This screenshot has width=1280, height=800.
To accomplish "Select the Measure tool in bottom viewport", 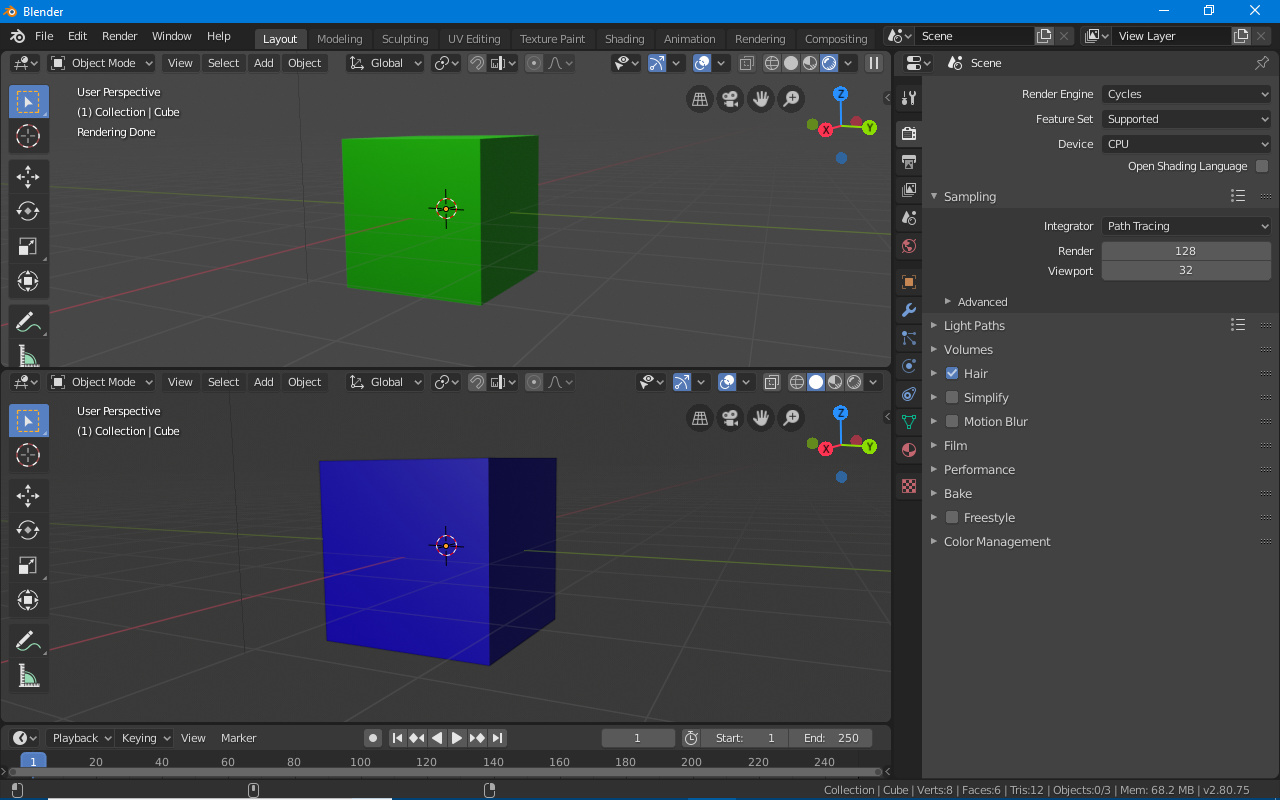I will 28,676.
